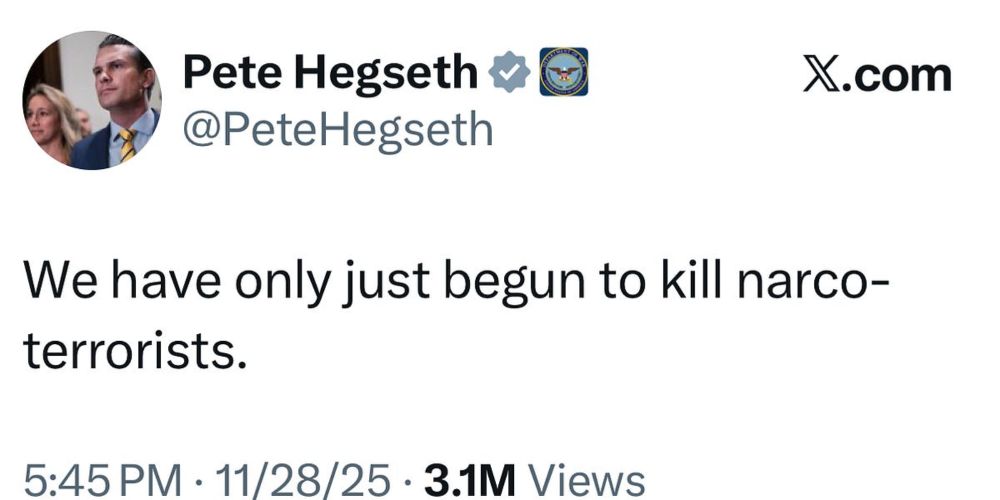Select the 3.1M view count
The image size is (1000, 500).
click(x=469, y=480)
